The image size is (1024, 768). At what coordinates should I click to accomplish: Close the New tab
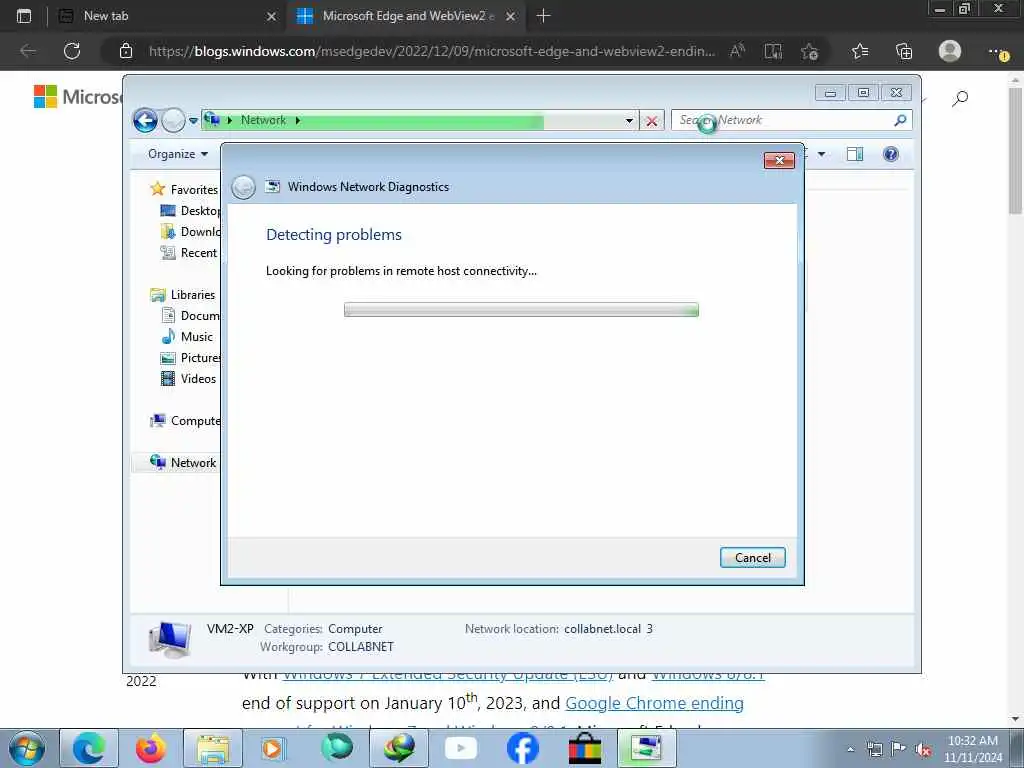tap(272, 16)
